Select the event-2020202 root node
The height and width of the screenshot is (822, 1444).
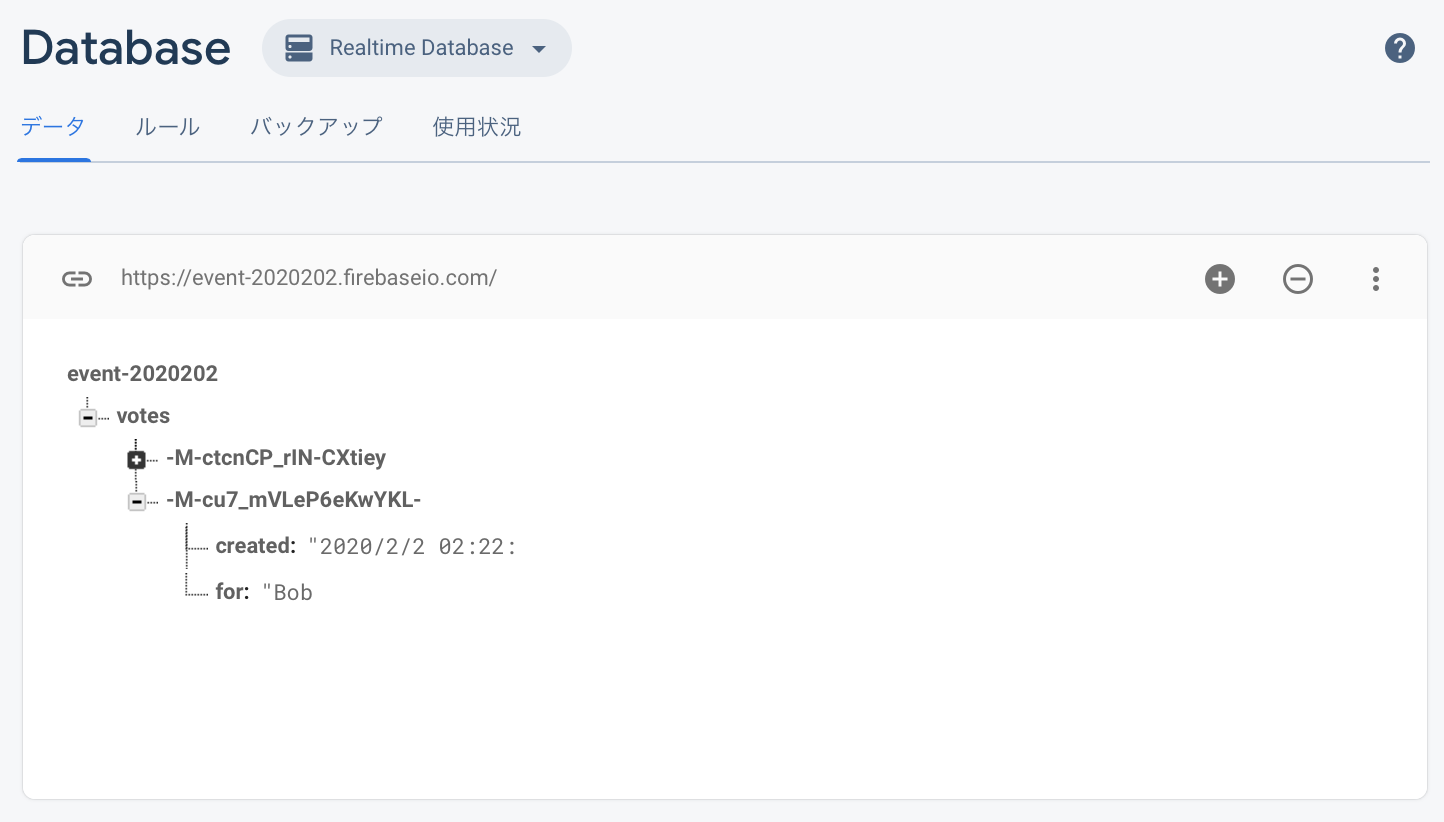tap(142, 374)
